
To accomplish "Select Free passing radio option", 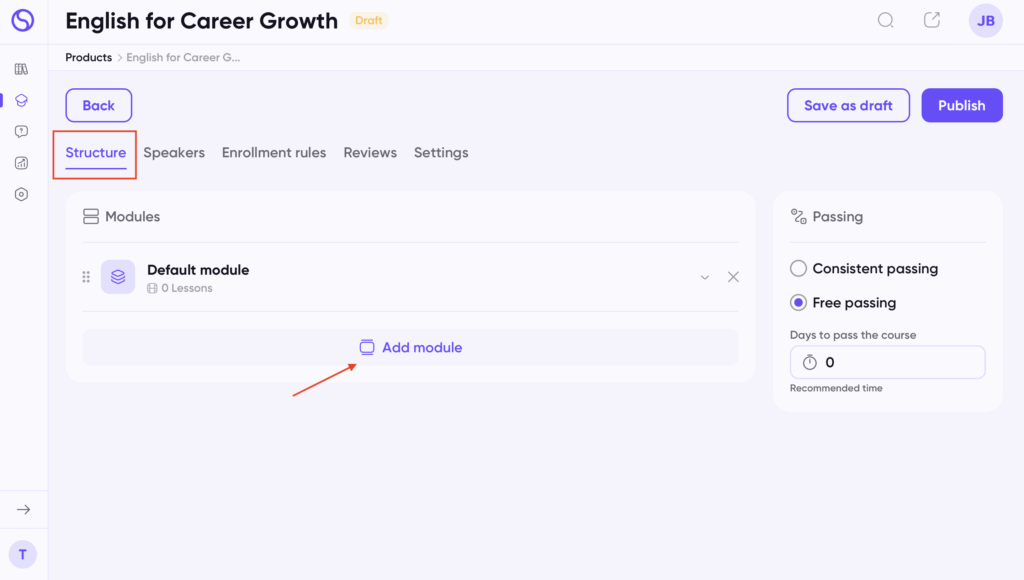I will [x=798, y=302].
